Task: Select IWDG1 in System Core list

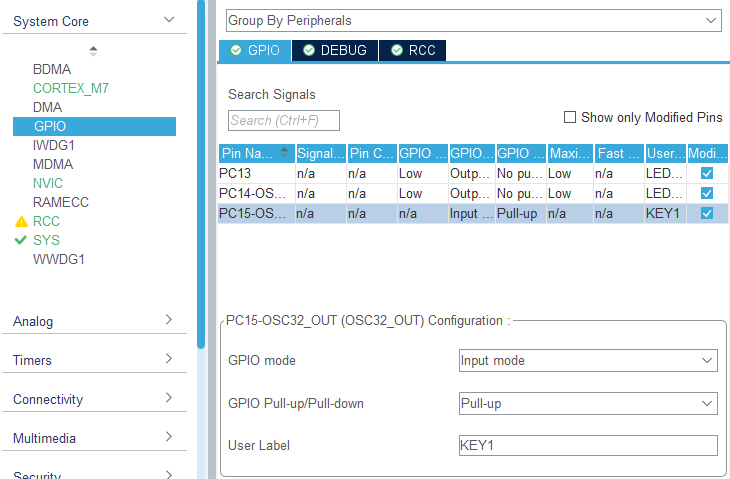Action: coord(54,146)
